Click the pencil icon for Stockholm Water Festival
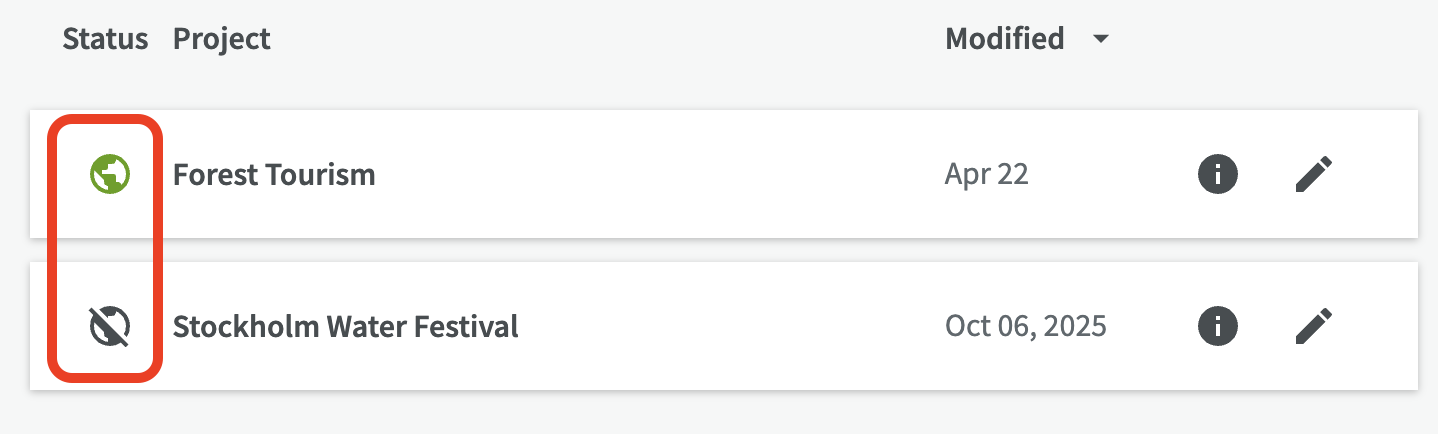This screenshot has height=434, width=1438. tap(1314, 326)
